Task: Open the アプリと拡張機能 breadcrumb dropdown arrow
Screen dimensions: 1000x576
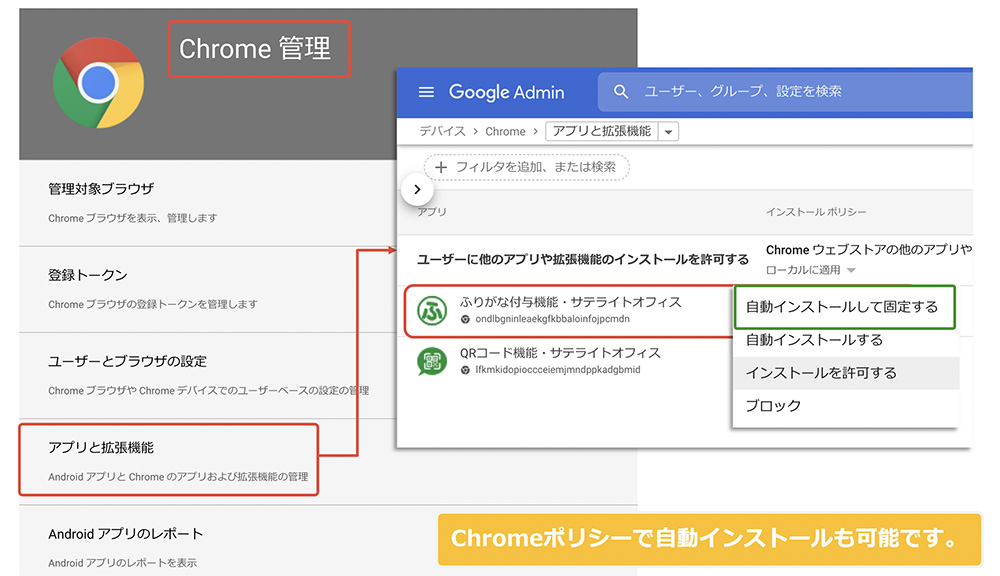Action: point(668,131)
